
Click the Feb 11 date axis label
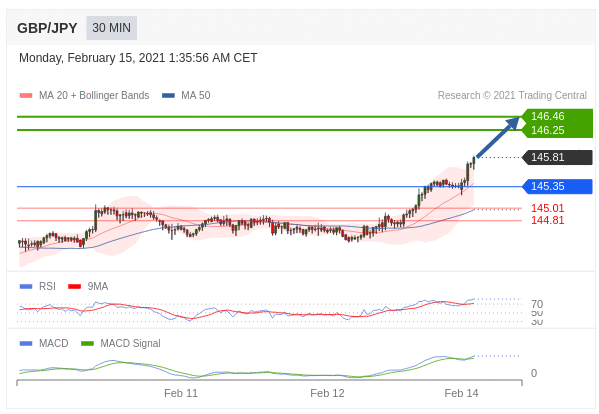click(181, 393)
